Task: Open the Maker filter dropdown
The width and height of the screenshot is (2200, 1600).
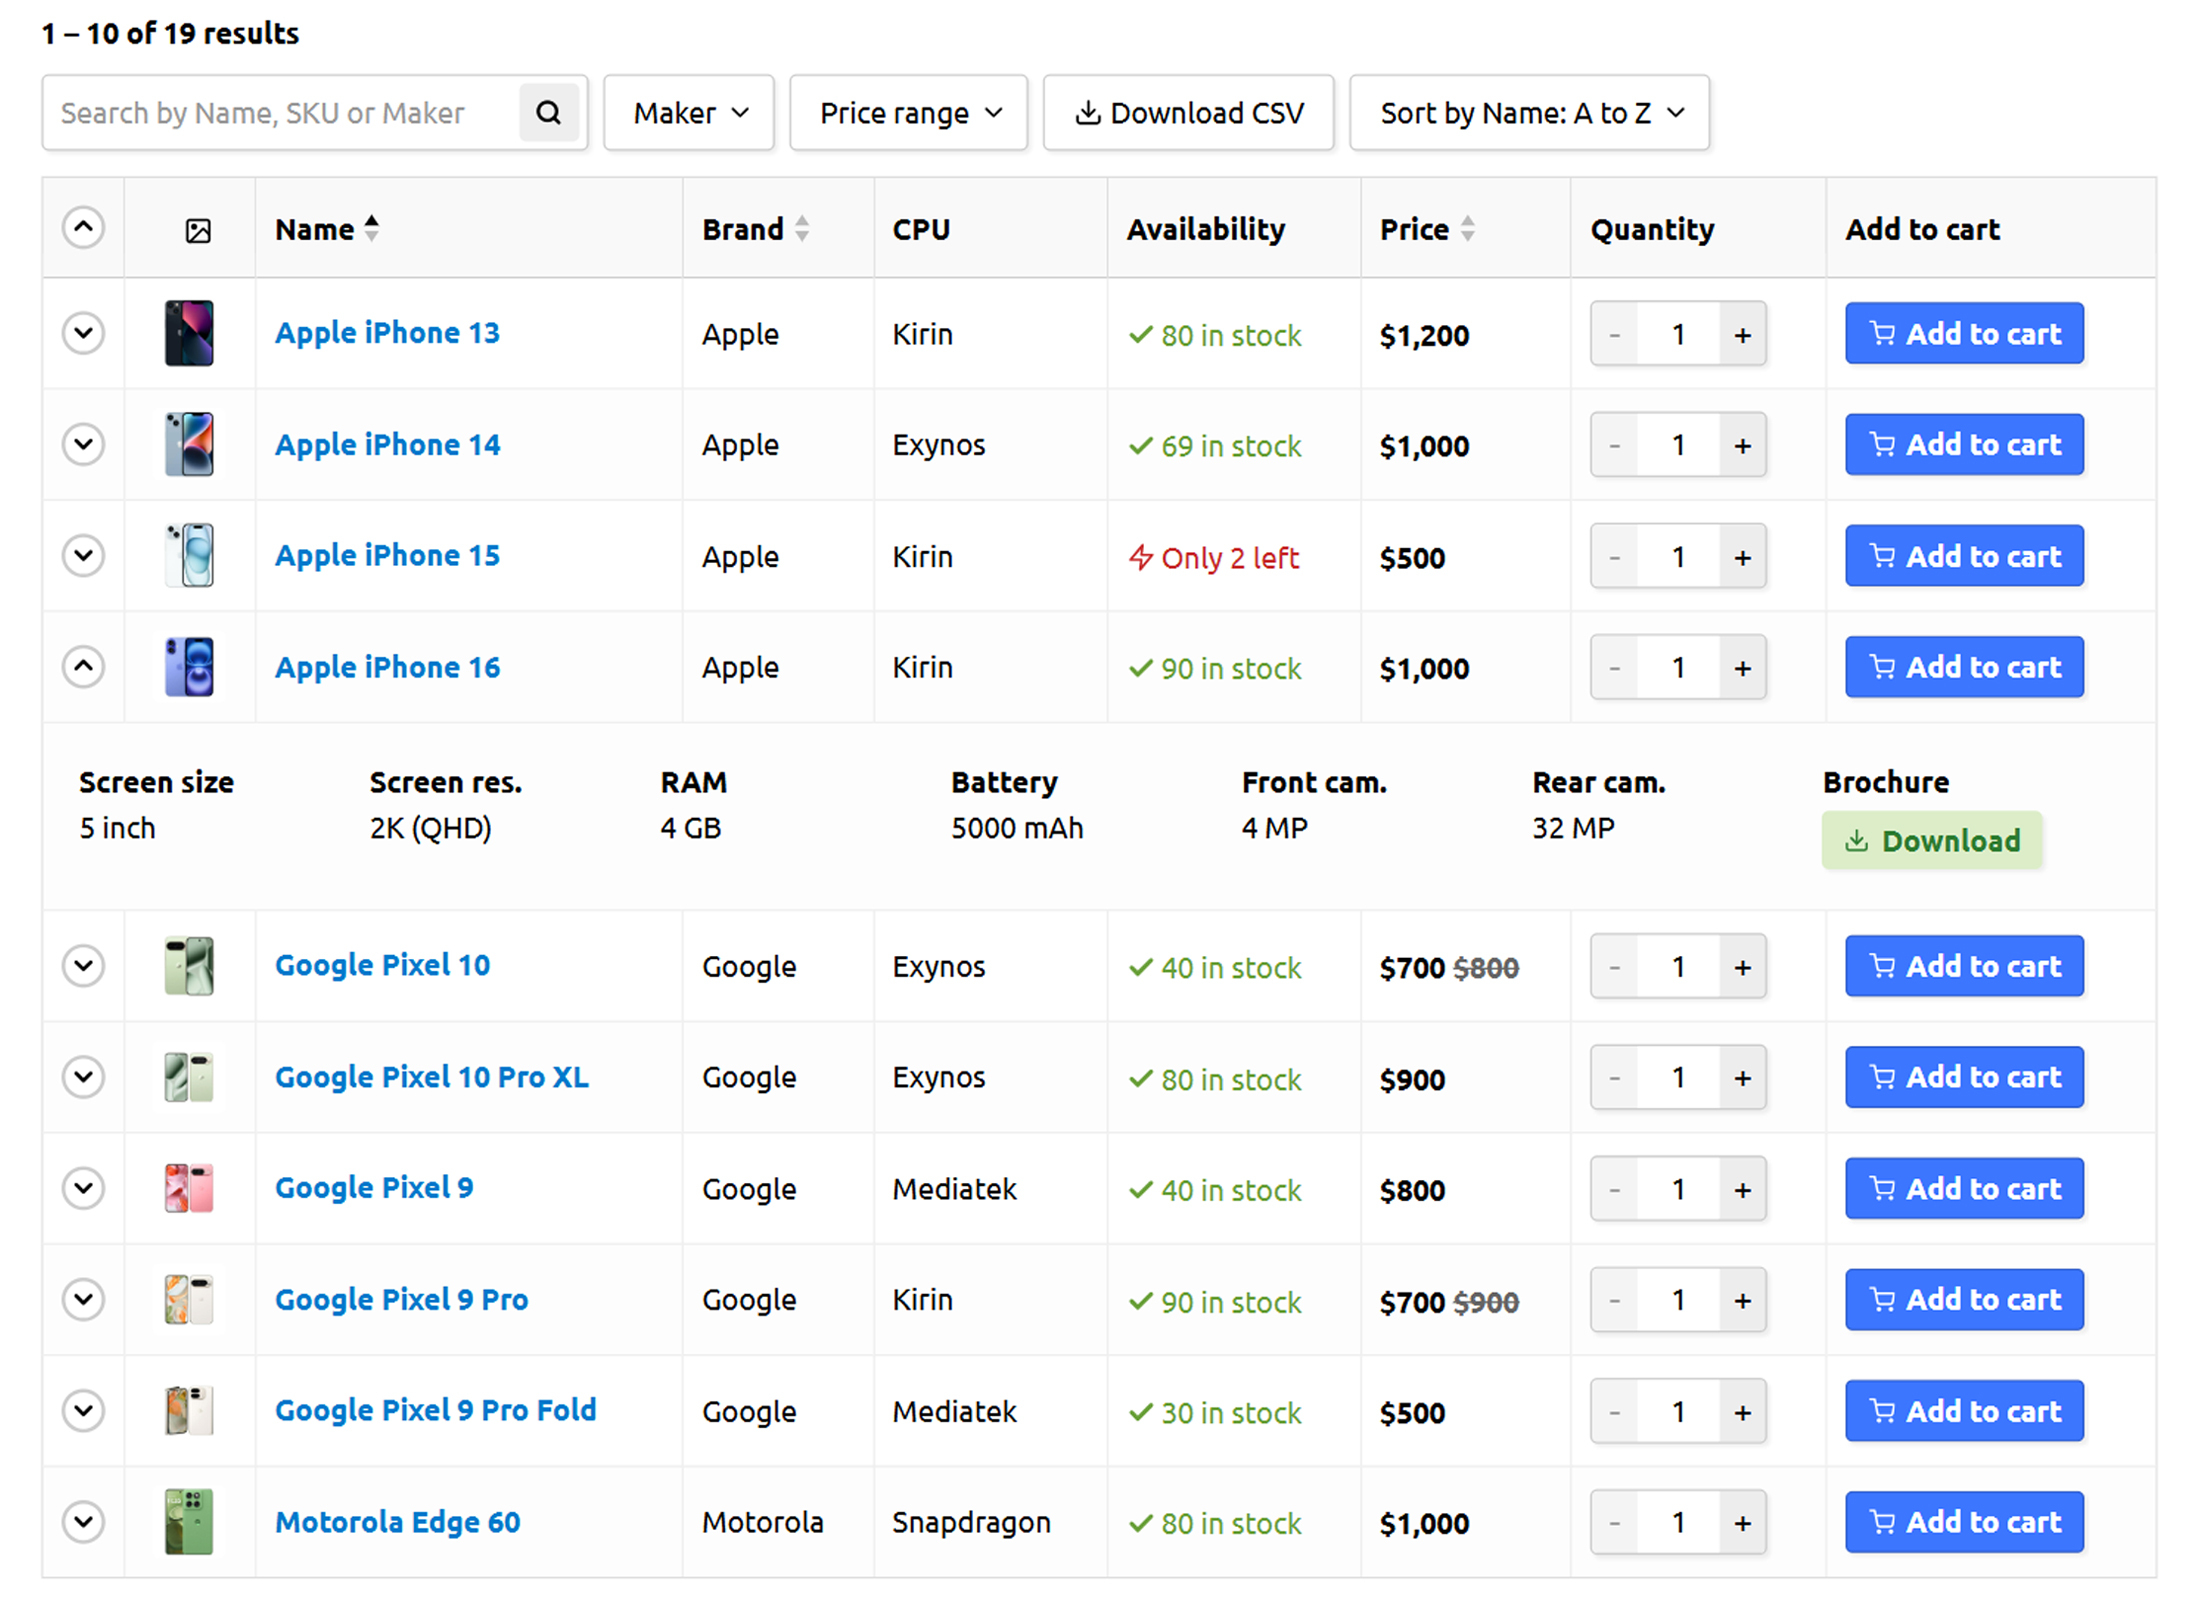Action: coord(689,113)
